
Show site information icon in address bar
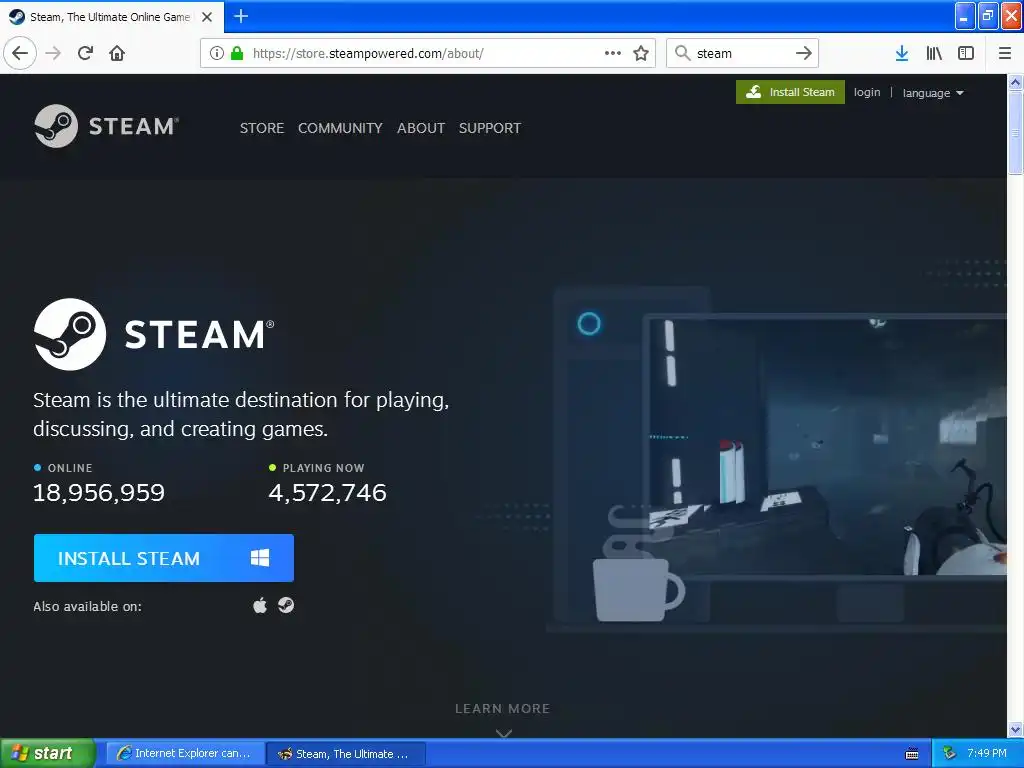click(x=217, y=53)
